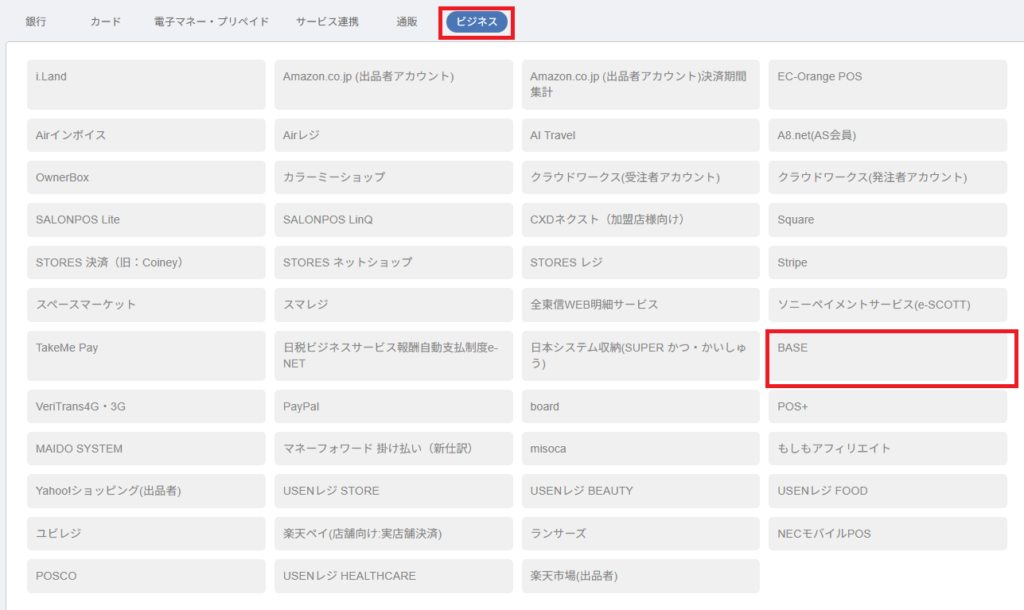Select Amazon.co.jp 出品者アカウント 決済期間集計

tap(641, 85)
